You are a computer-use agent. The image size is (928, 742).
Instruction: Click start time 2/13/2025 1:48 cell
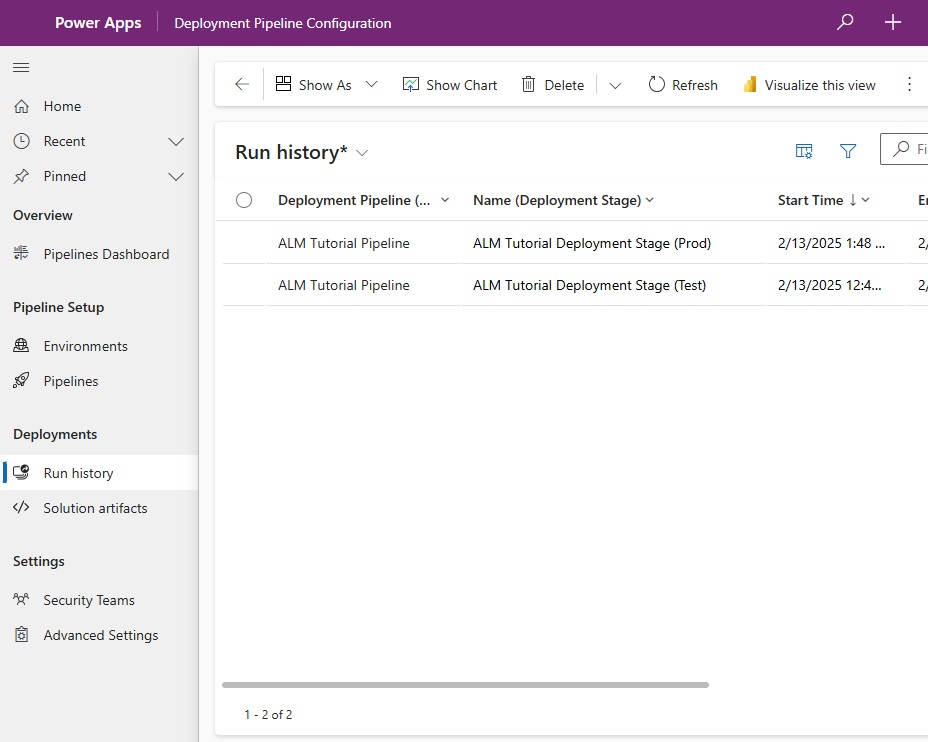[832, 243]
